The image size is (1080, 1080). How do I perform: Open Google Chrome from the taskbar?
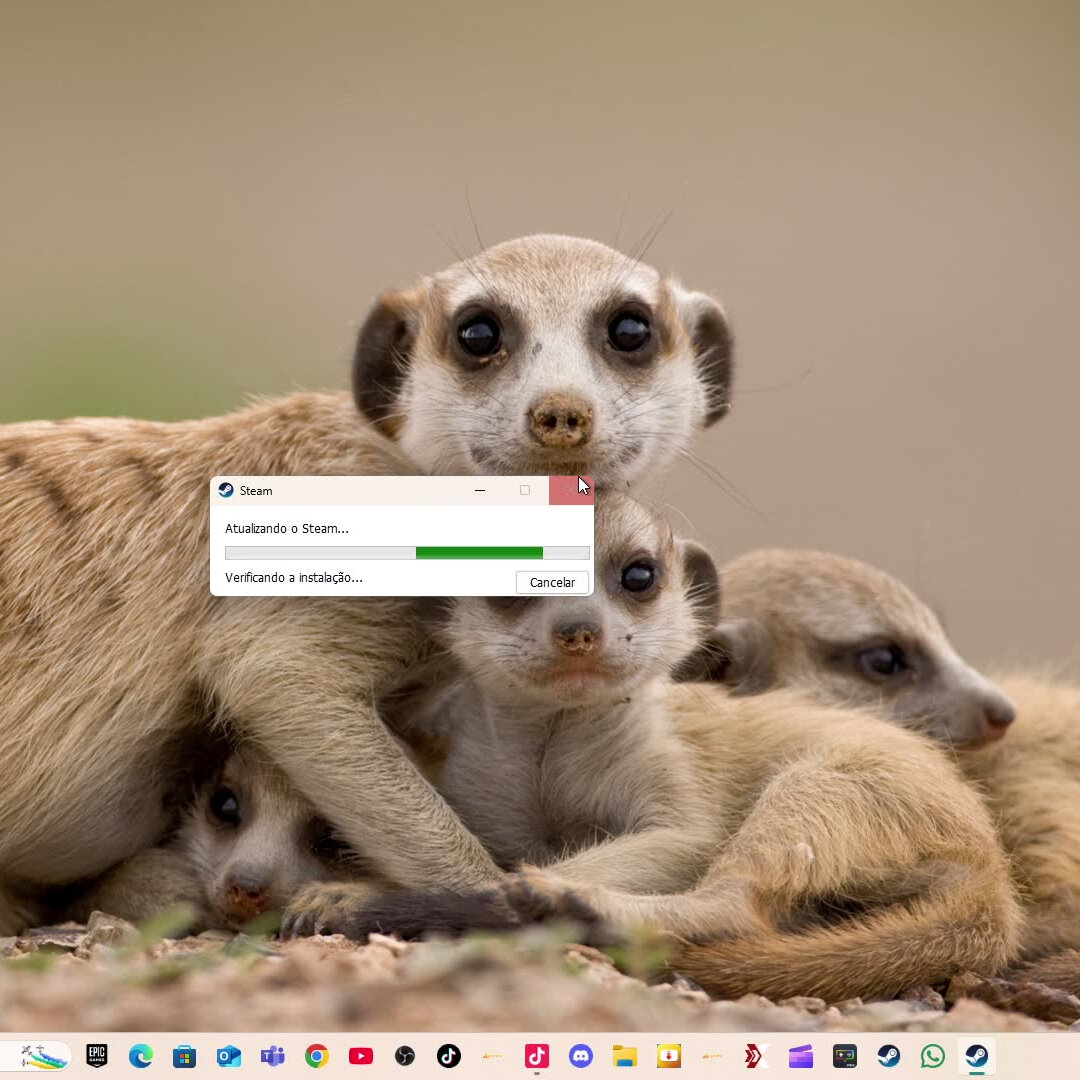click(x=317, y=1056)
